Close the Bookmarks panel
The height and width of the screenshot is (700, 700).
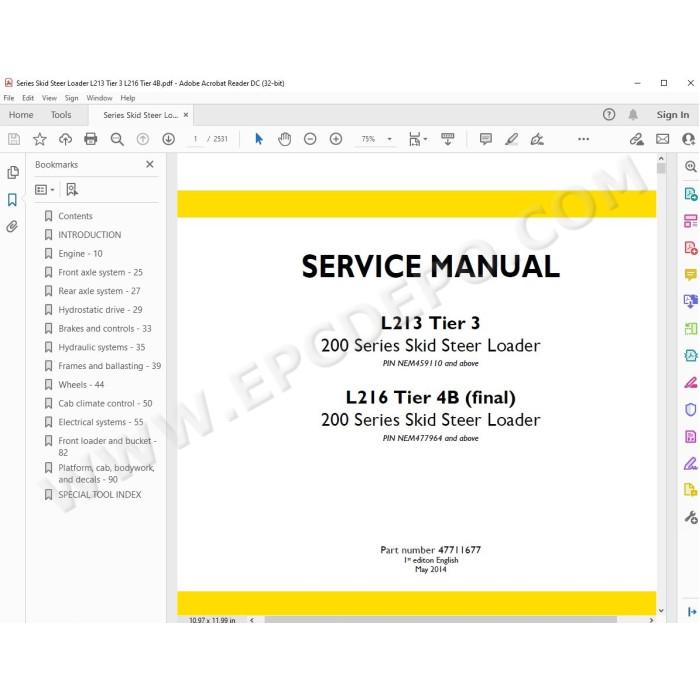150,164
